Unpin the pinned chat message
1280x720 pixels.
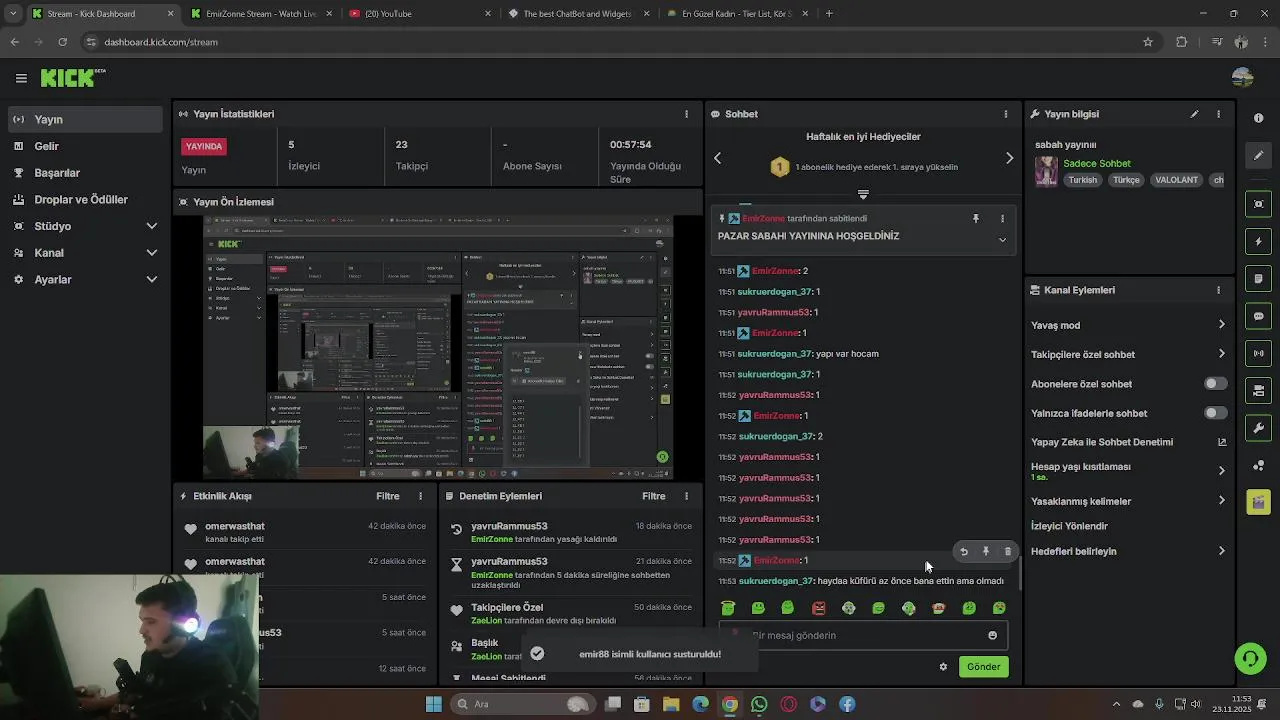[x=976, y=218]
